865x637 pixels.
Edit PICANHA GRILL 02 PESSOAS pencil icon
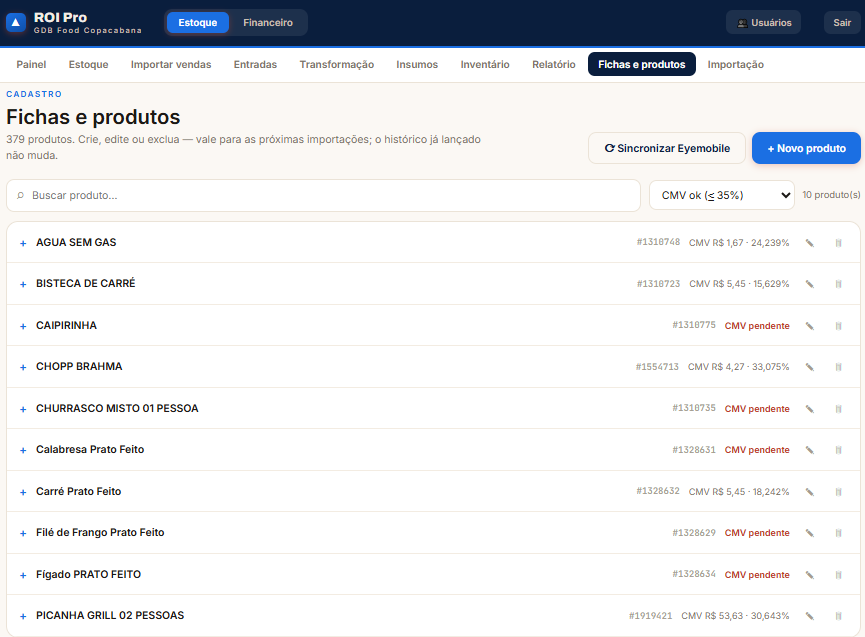809,616
